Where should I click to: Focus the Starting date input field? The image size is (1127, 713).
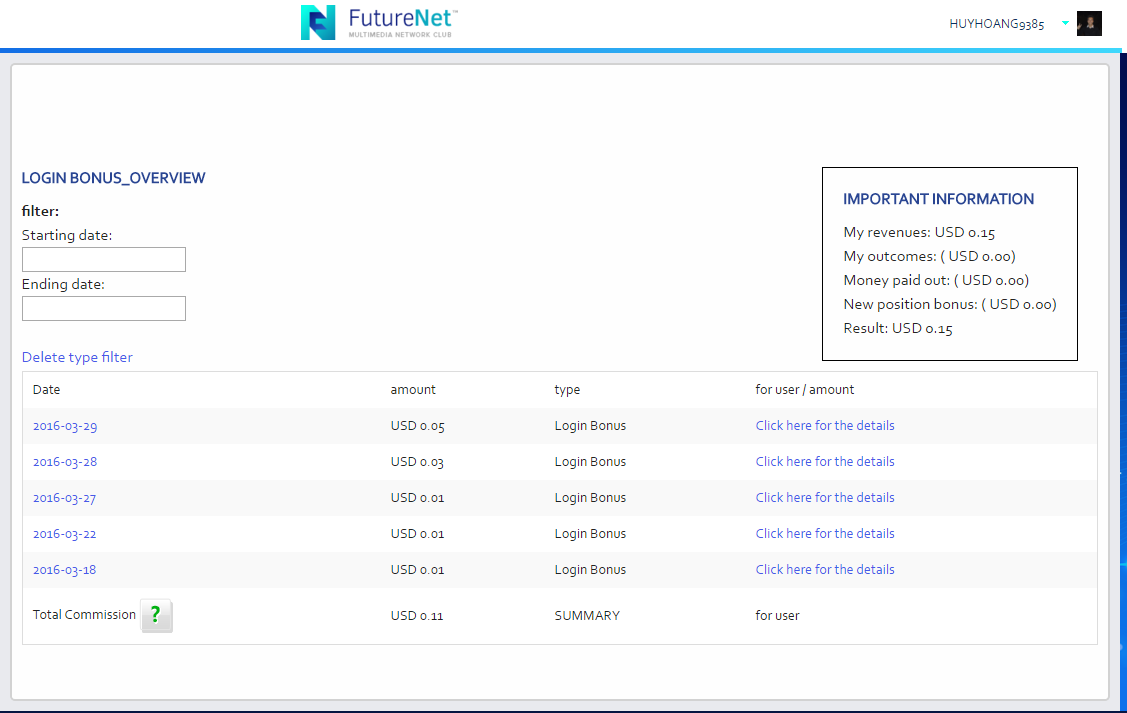(104, 260)
